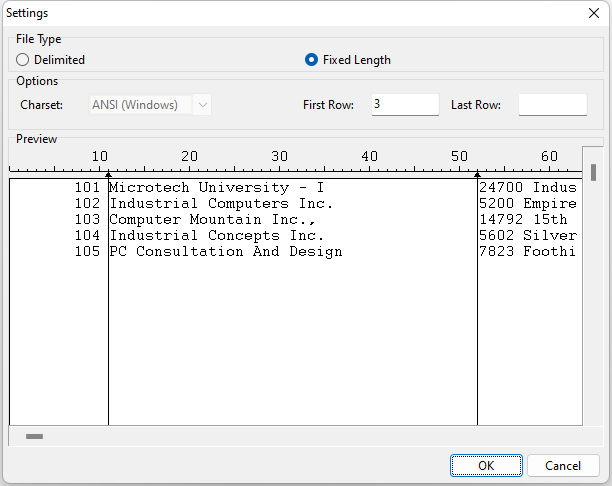Select the Delimited file type radio button

(23, 60)
